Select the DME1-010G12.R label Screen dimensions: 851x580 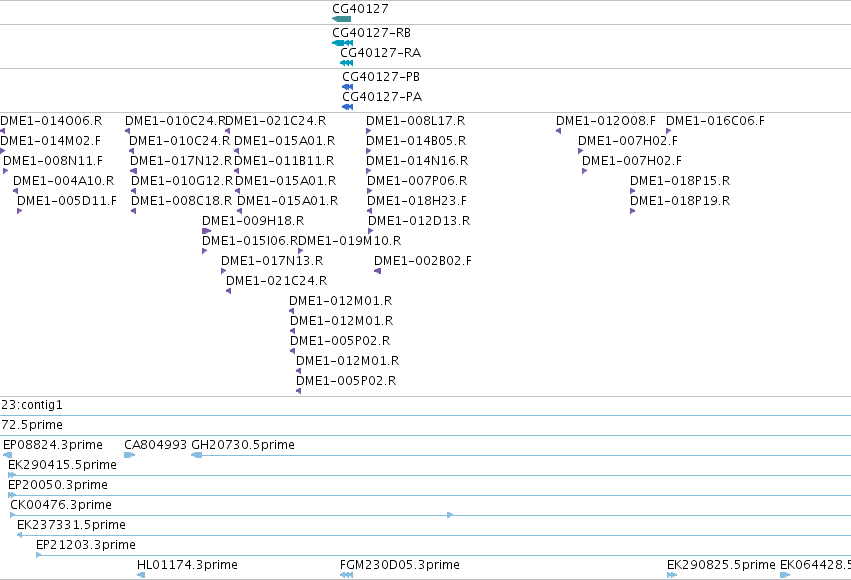tap(182, 181)
